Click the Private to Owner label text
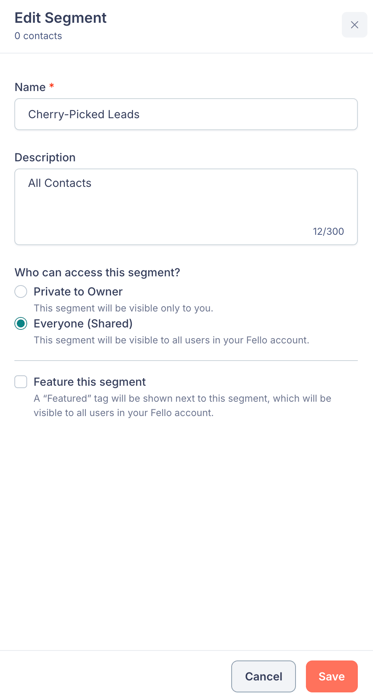The image size is (373, 698). tap(78, 292)
